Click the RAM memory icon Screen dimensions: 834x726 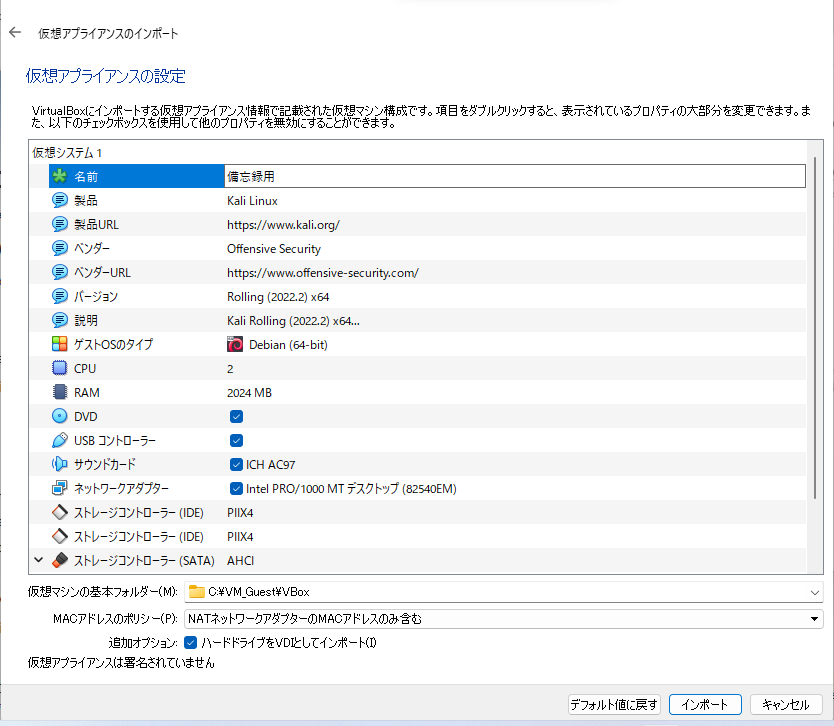coord(60,391)
